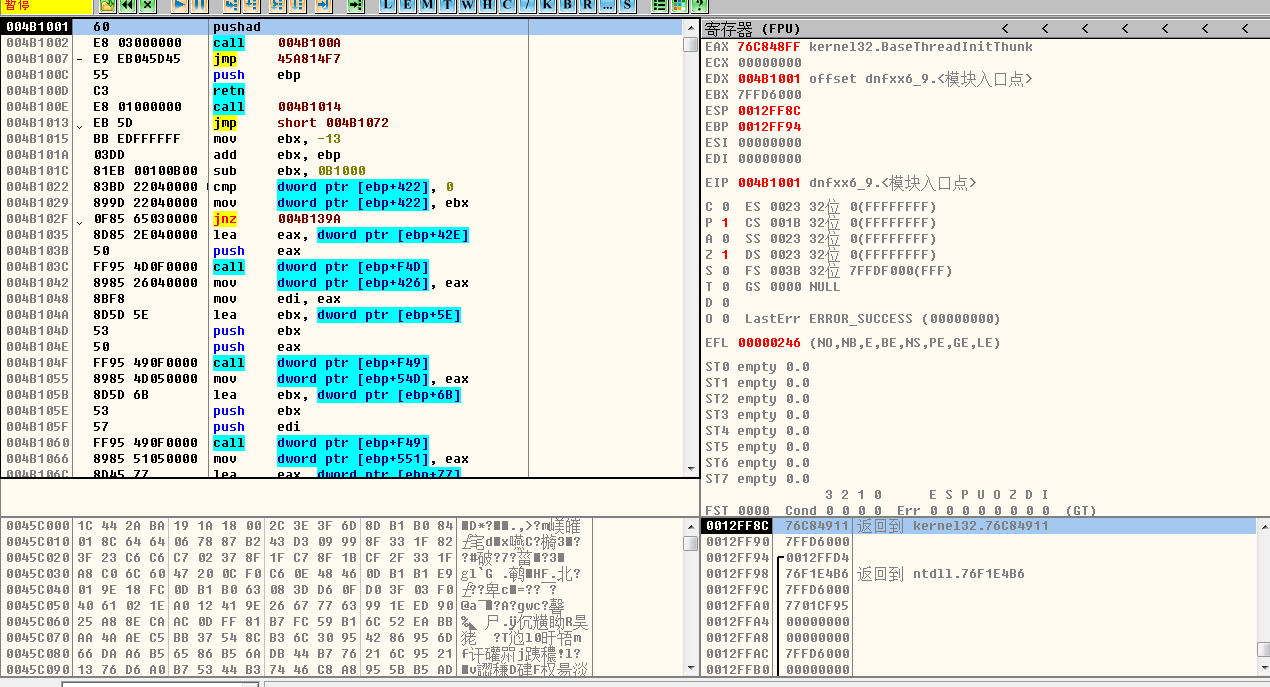Open Appearance options colored grid icon
1270x687 pixels.
[679, 5]
